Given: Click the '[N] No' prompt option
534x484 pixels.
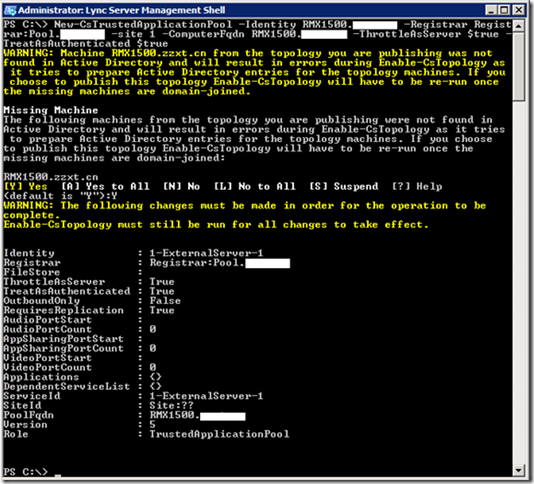Looking at the screenshot, I should (x=181, y=186).
